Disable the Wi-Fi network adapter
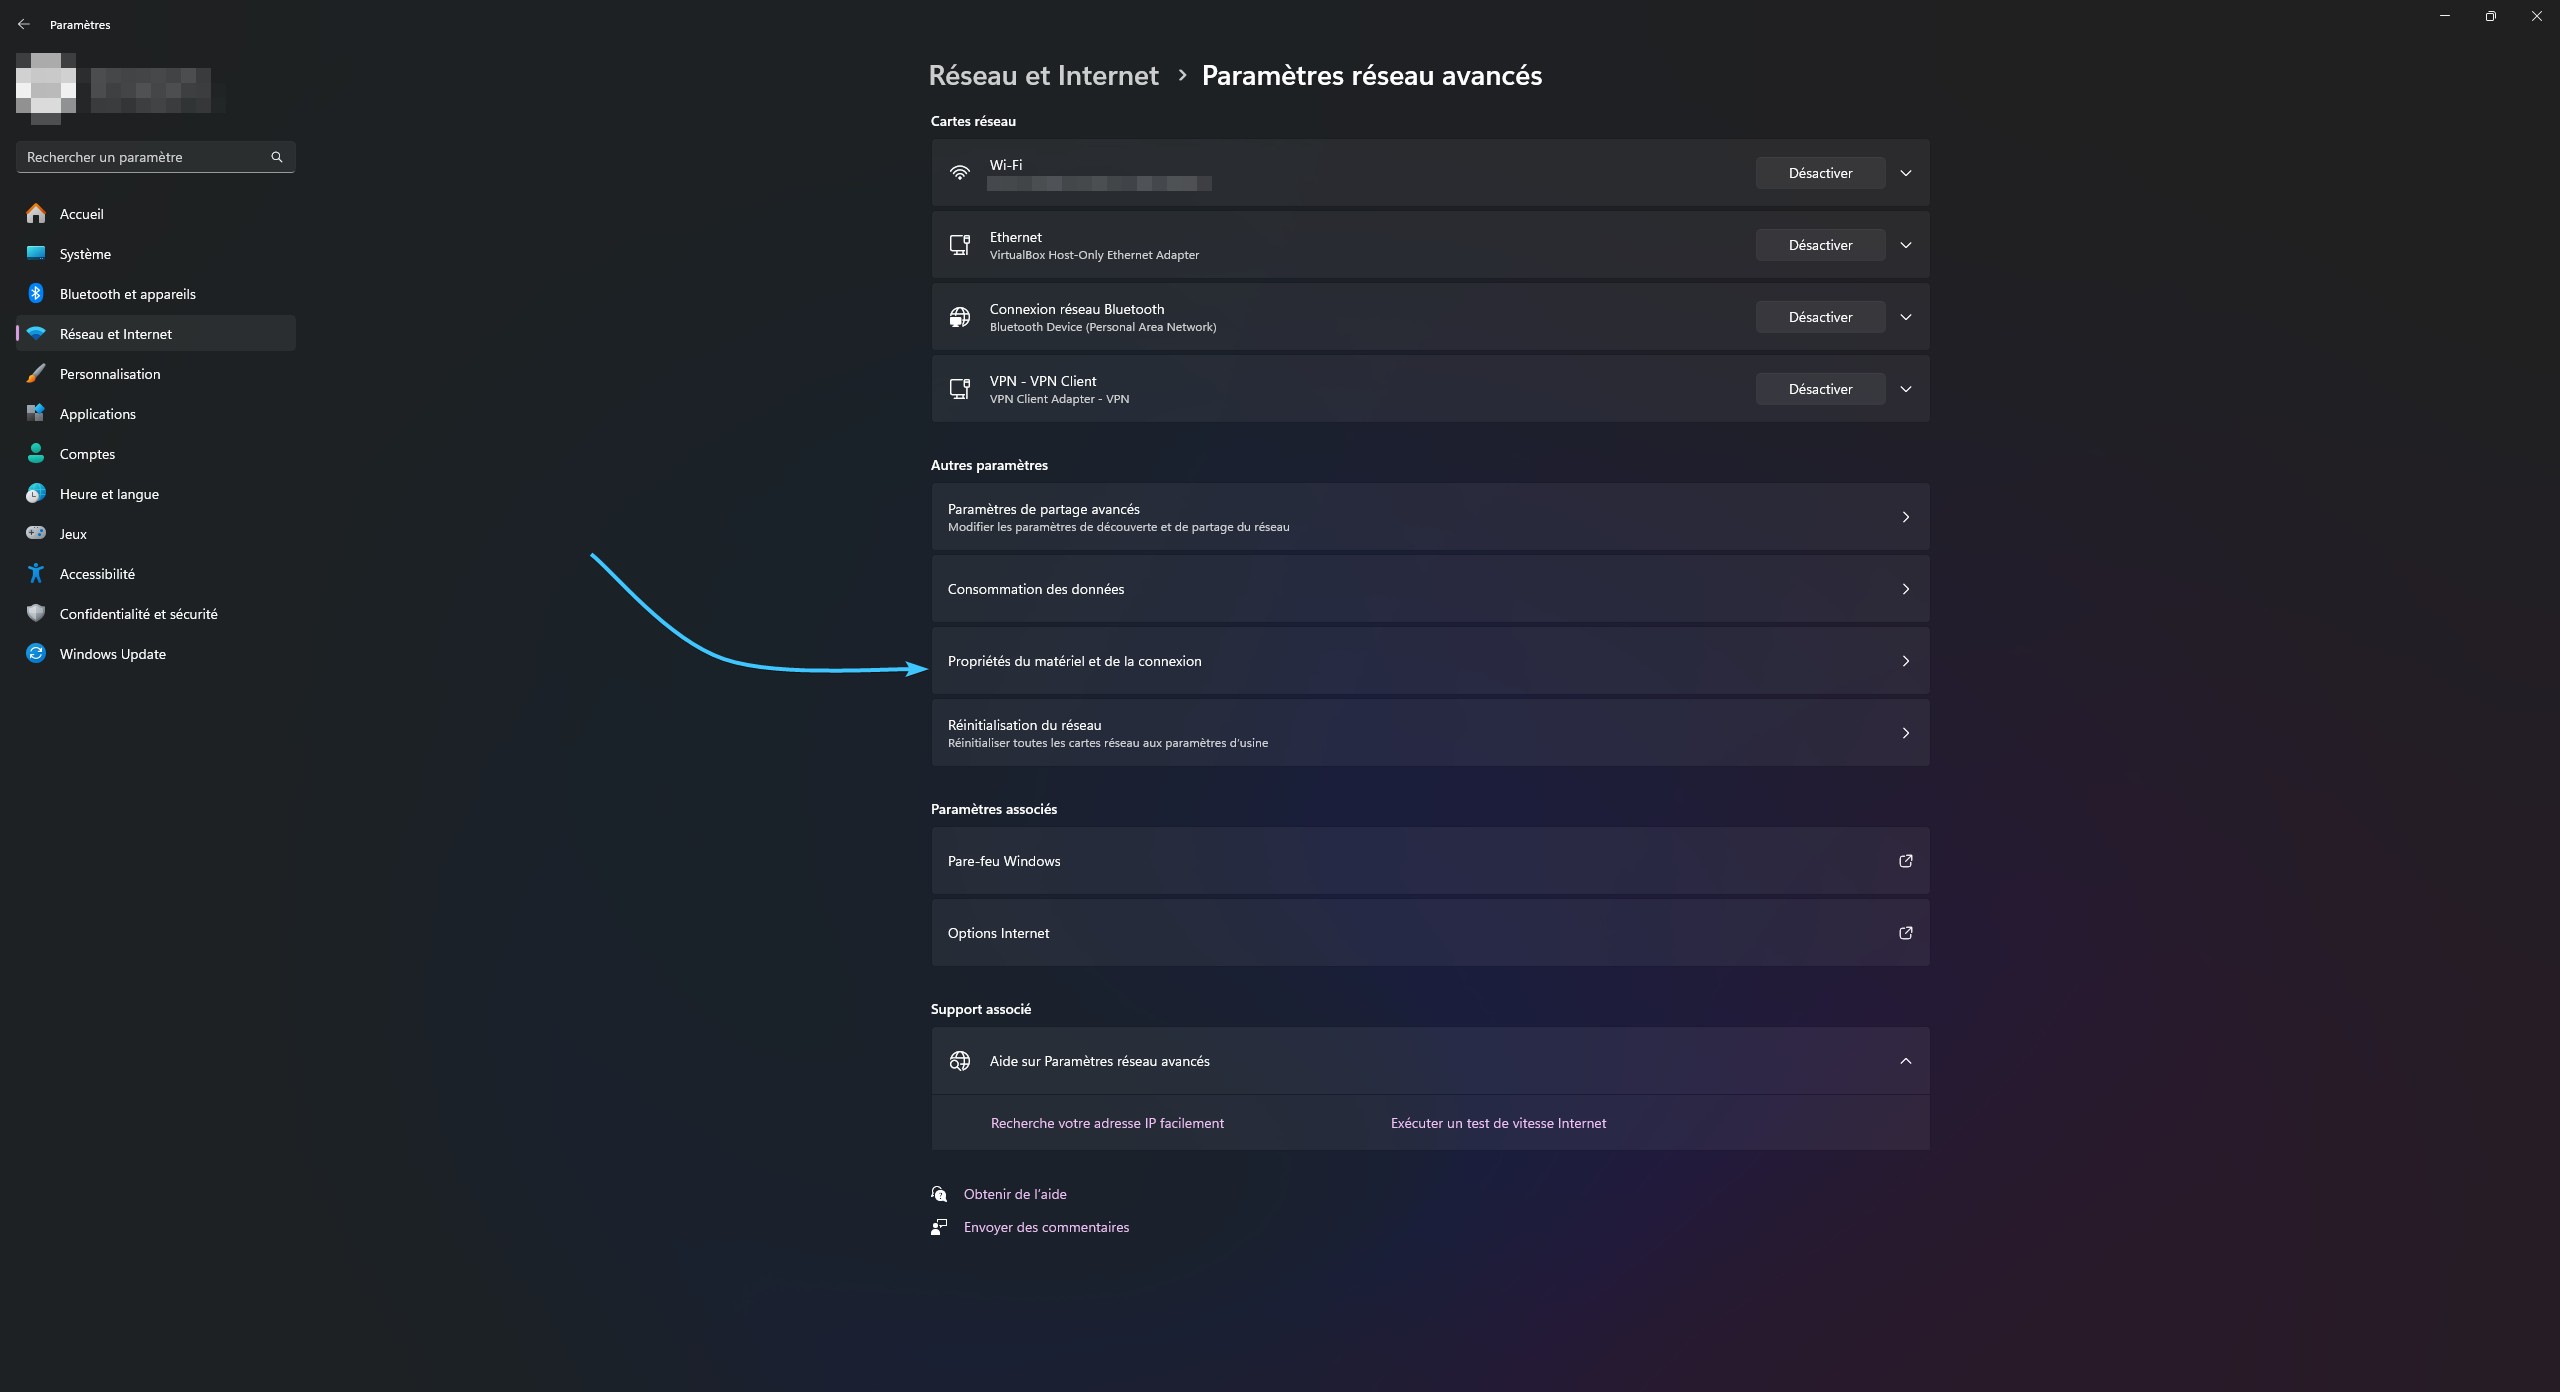 (x=1820, y=173)
